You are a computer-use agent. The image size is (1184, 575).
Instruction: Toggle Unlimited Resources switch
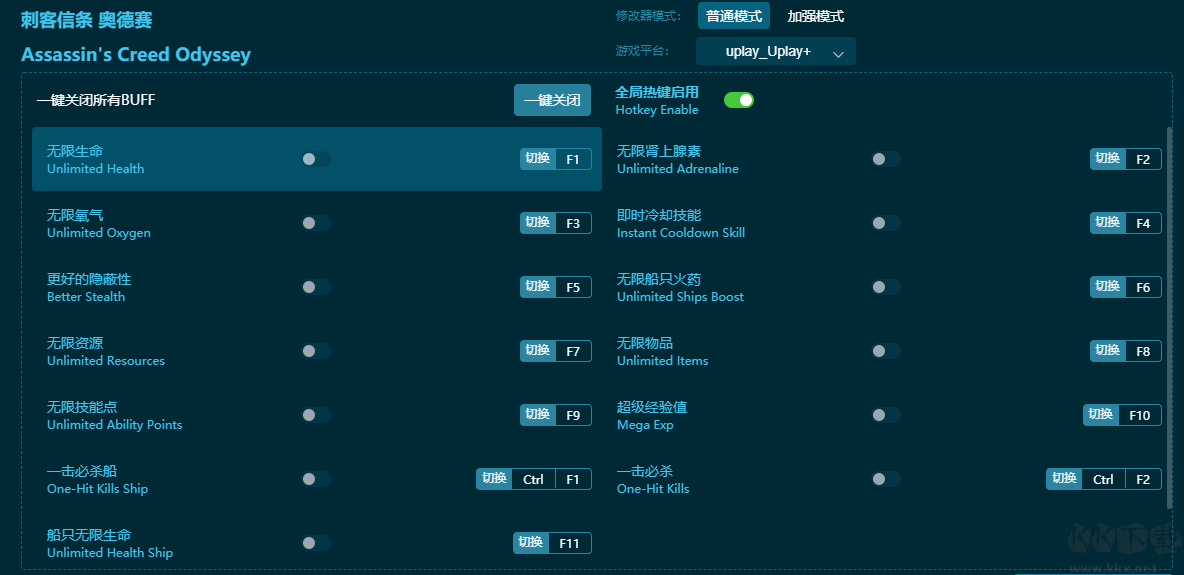pyautogui.click(x=316, y=351)
